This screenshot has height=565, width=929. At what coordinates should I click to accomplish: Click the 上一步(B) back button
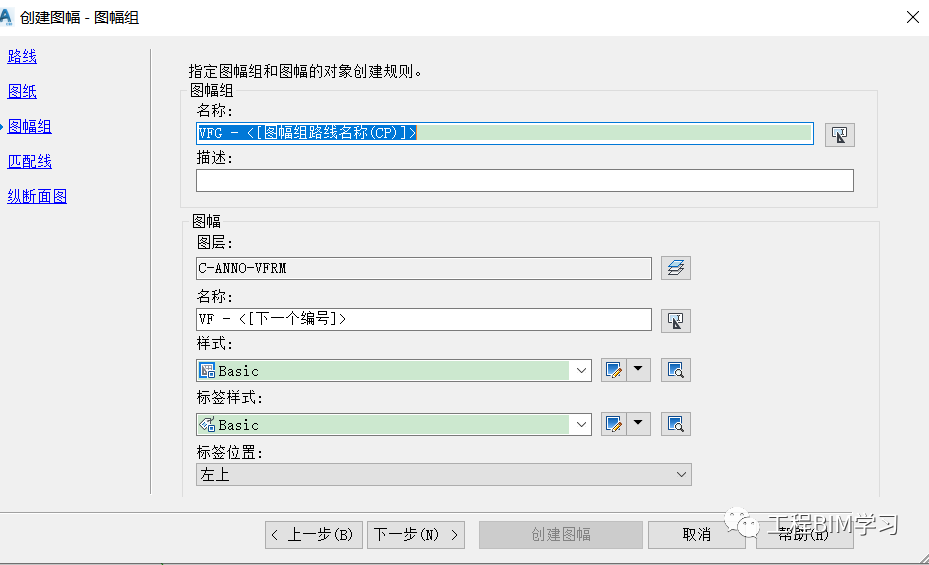coord(313,535)
